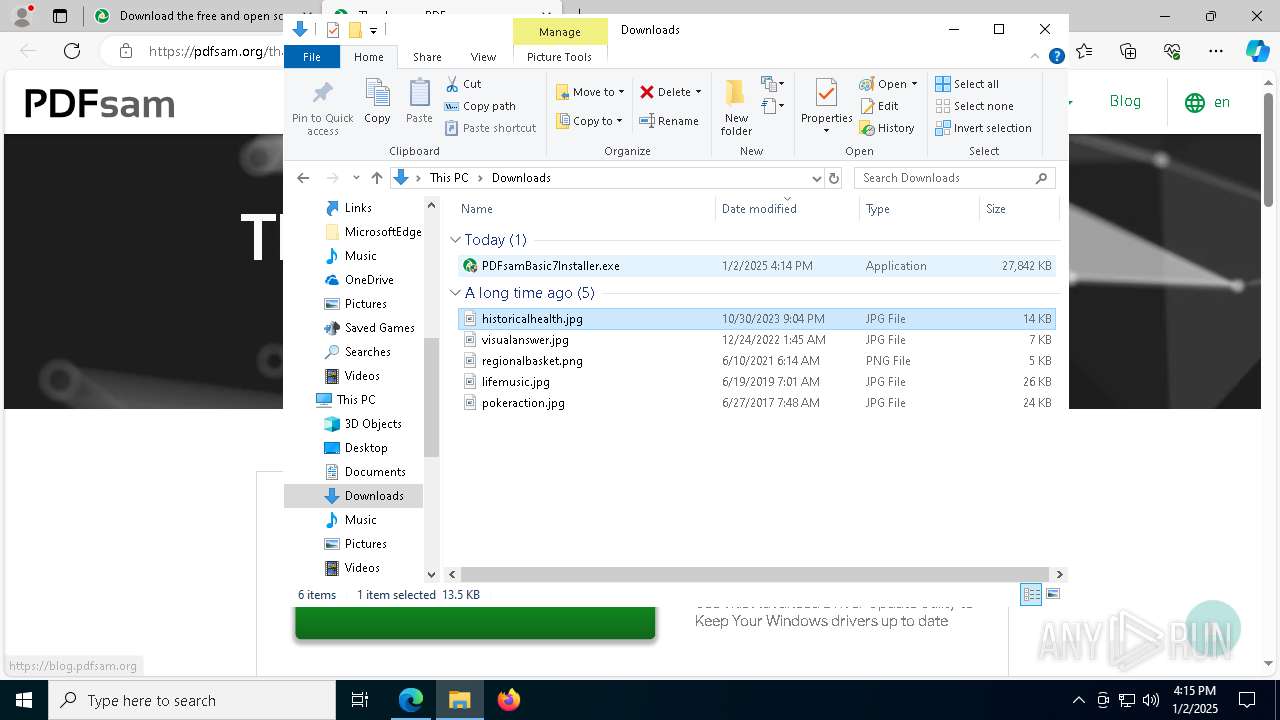Click Copy path in Clipboard group
1280x720 pixels.
[480, 106]
